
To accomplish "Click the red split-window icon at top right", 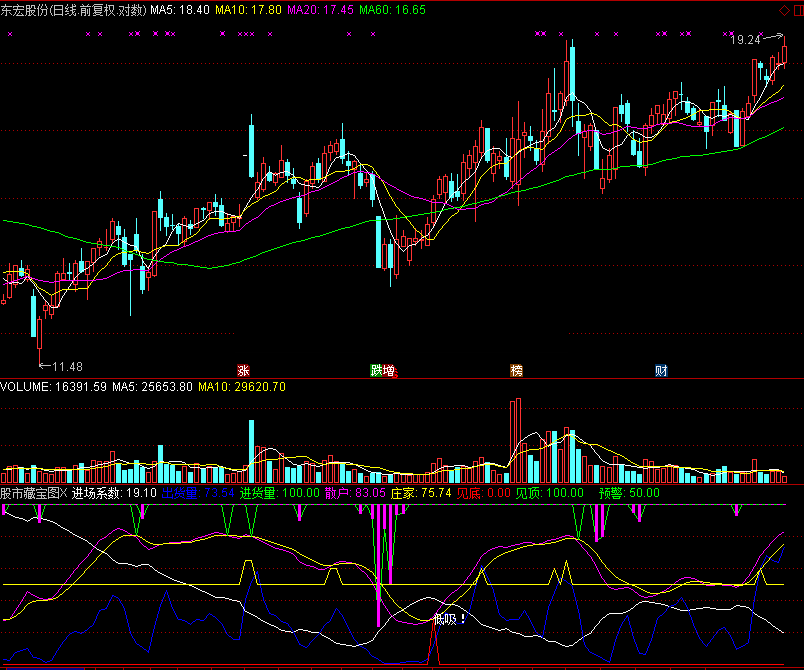I will 799,10.
